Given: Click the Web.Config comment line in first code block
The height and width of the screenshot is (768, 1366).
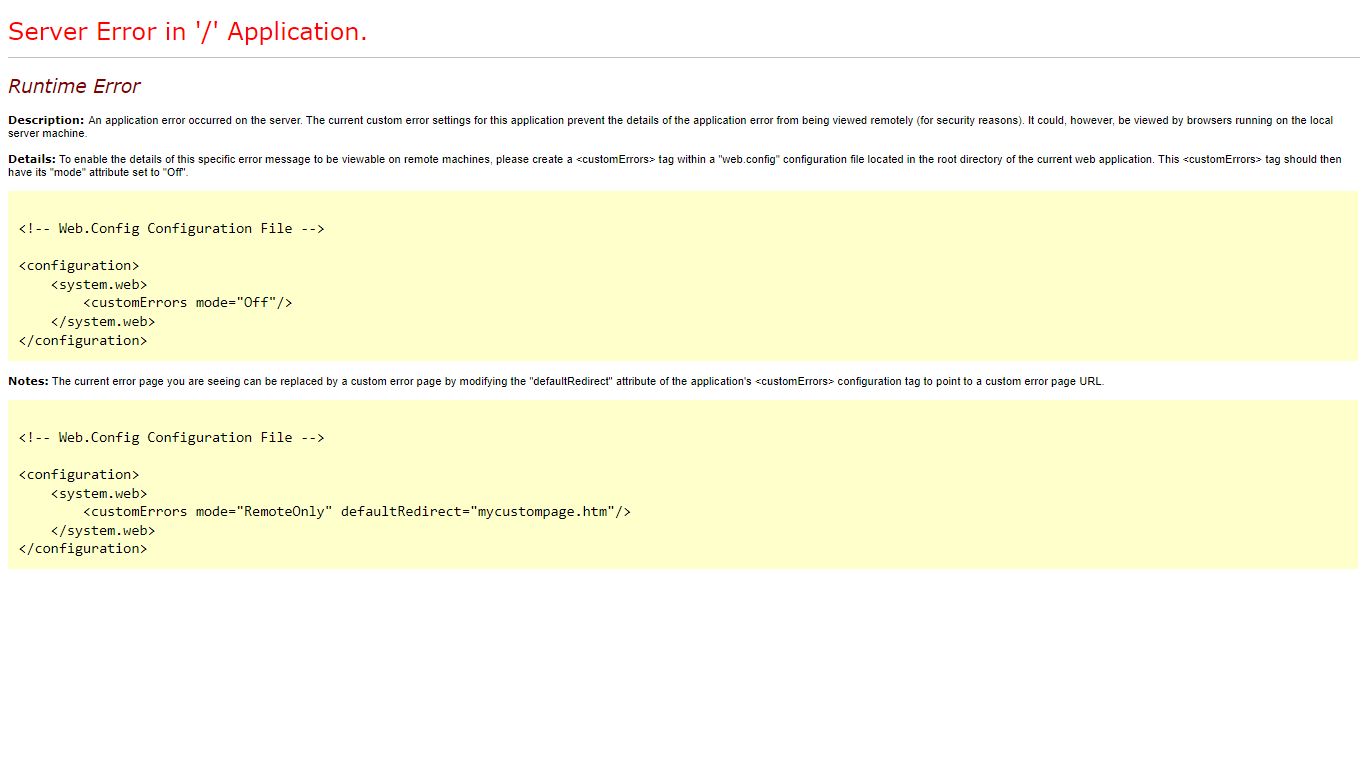Looking at the screenshot, I should [171, 228].
